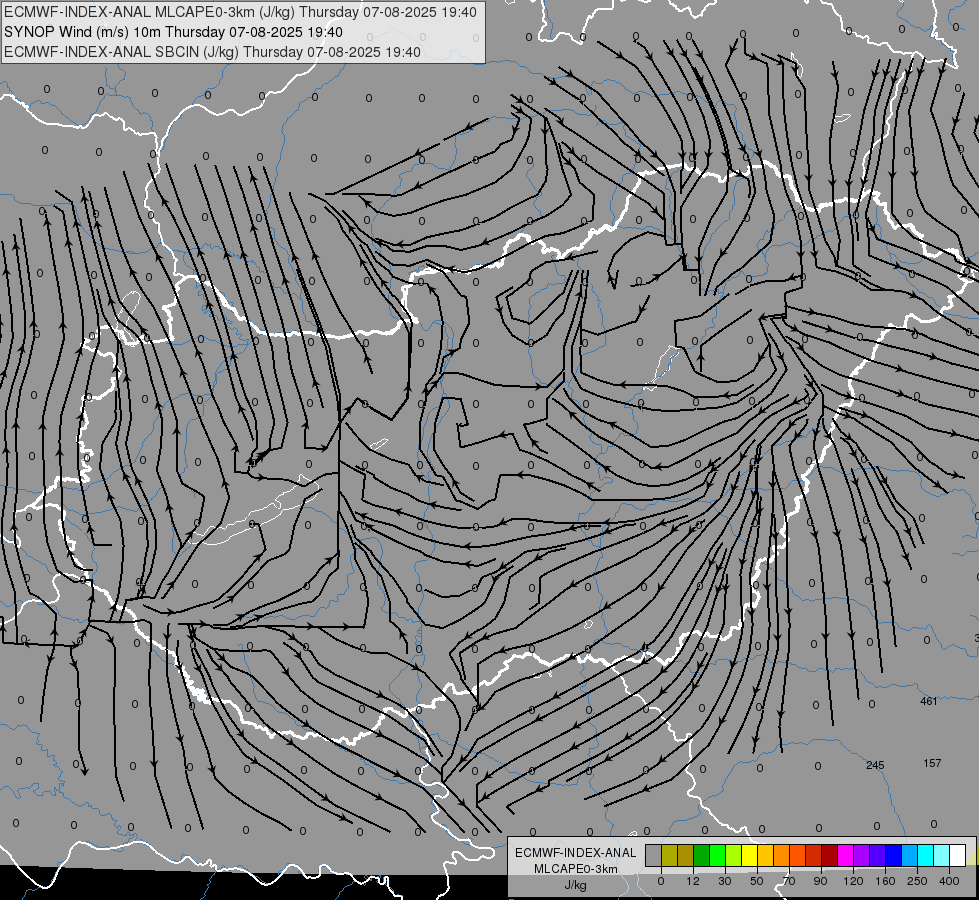Select the pure blue legend swatch

(x=893, y=856)
